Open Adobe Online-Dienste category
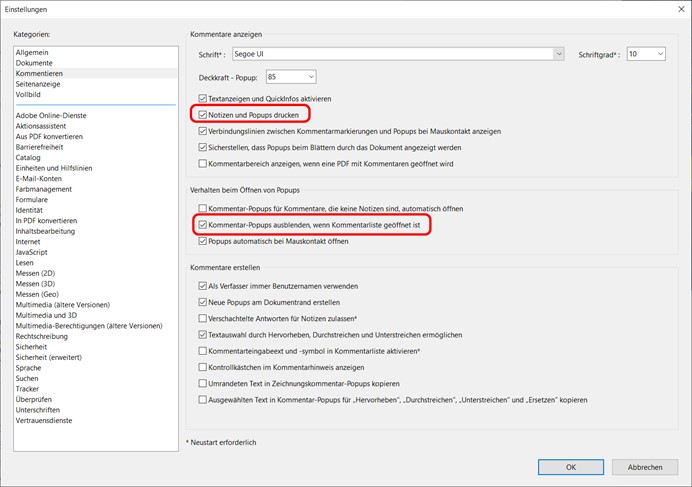This screenshot has height=487, width=692. [x=51, y=116]
